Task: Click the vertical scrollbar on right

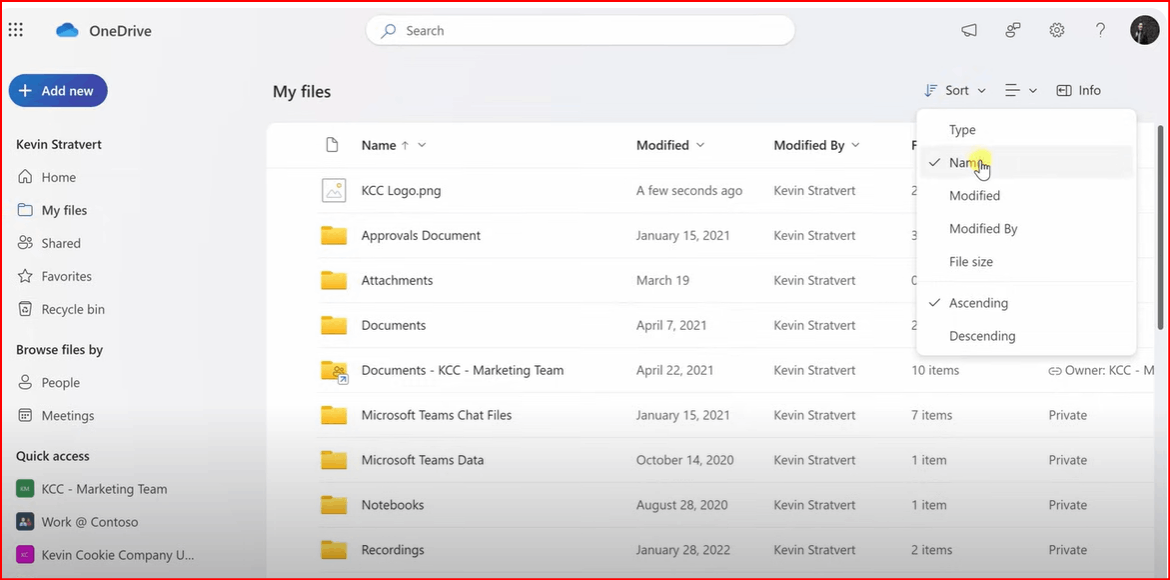Action: click(1159, 226)
